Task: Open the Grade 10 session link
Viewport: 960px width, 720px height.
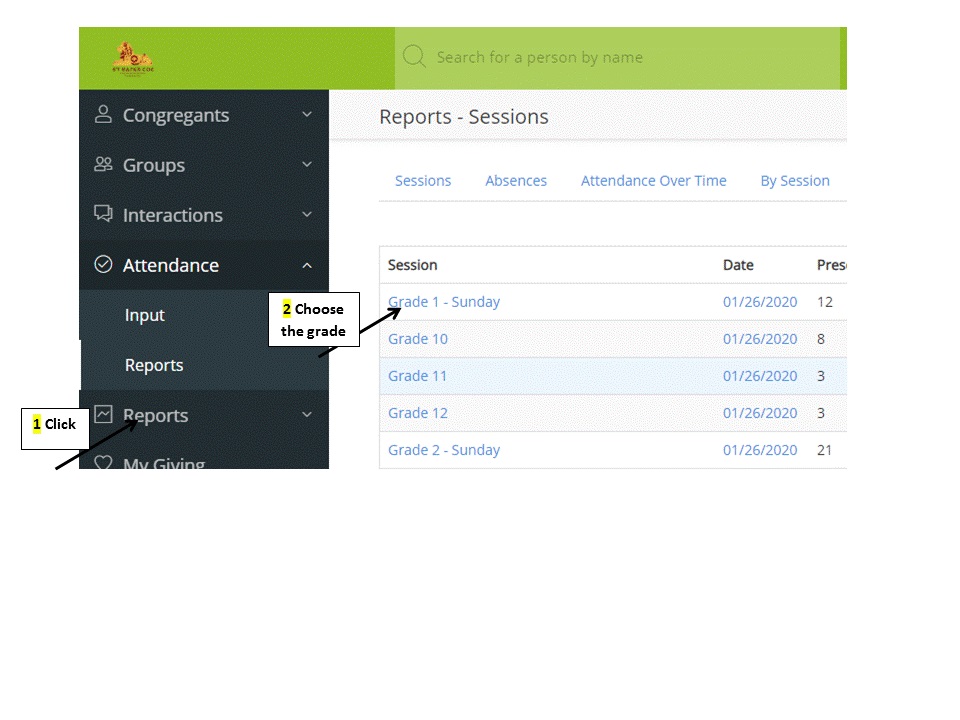Action: tap(418, 339)
